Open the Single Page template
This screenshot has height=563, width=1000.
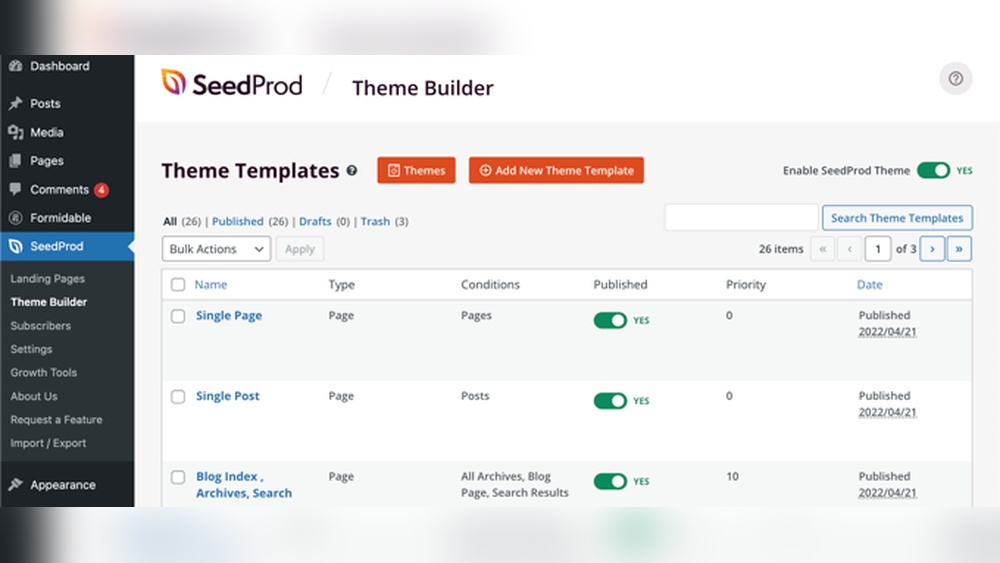coord(229,316)
